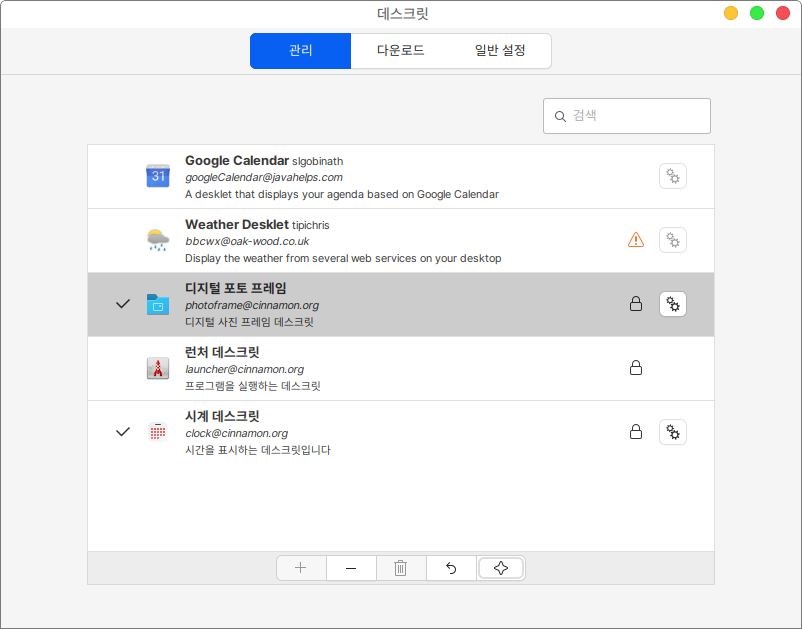Viewport: 802px width, 629px height.
Task: Click the star-shaped button in bottom toolbar
Action: pos(501,568)
